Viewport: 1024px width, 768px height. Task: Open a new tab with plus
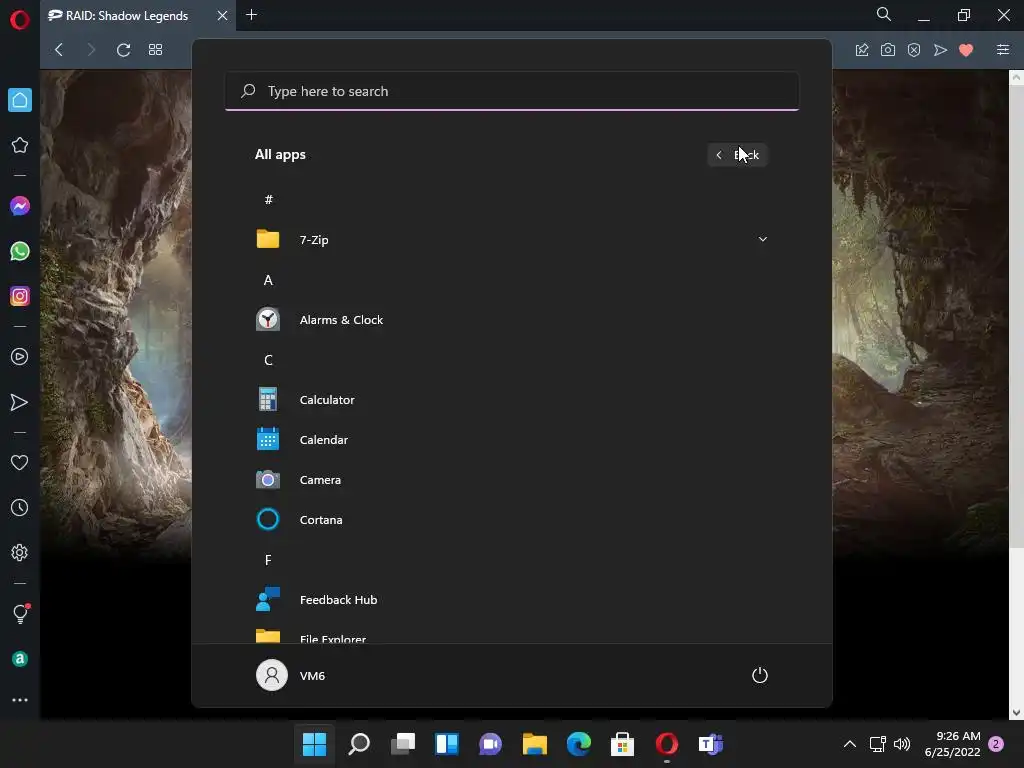pos(251,14)
